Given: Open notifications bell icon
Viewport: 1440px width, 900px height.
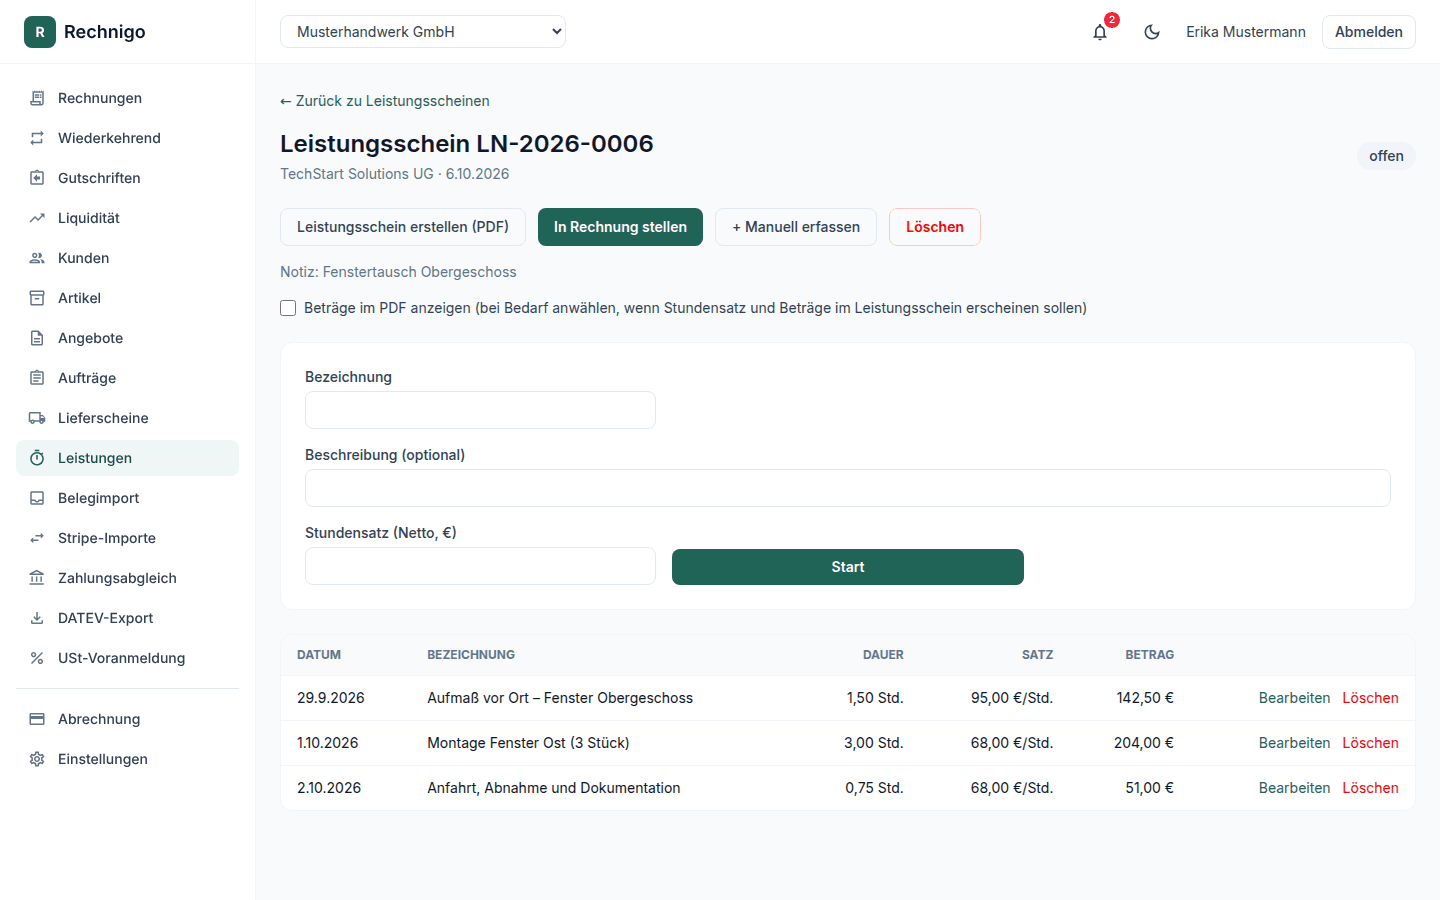Looking at the screenshot, I should [x=1100, y=32].
